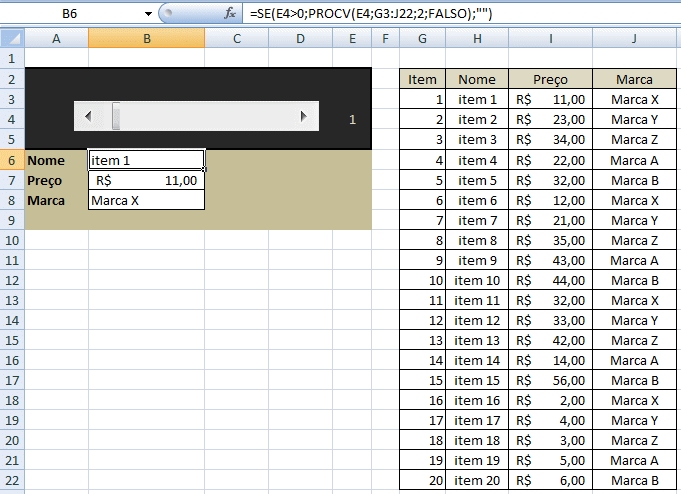Select the item 15 name cell

pyautogui.click(x=477, y=380)
